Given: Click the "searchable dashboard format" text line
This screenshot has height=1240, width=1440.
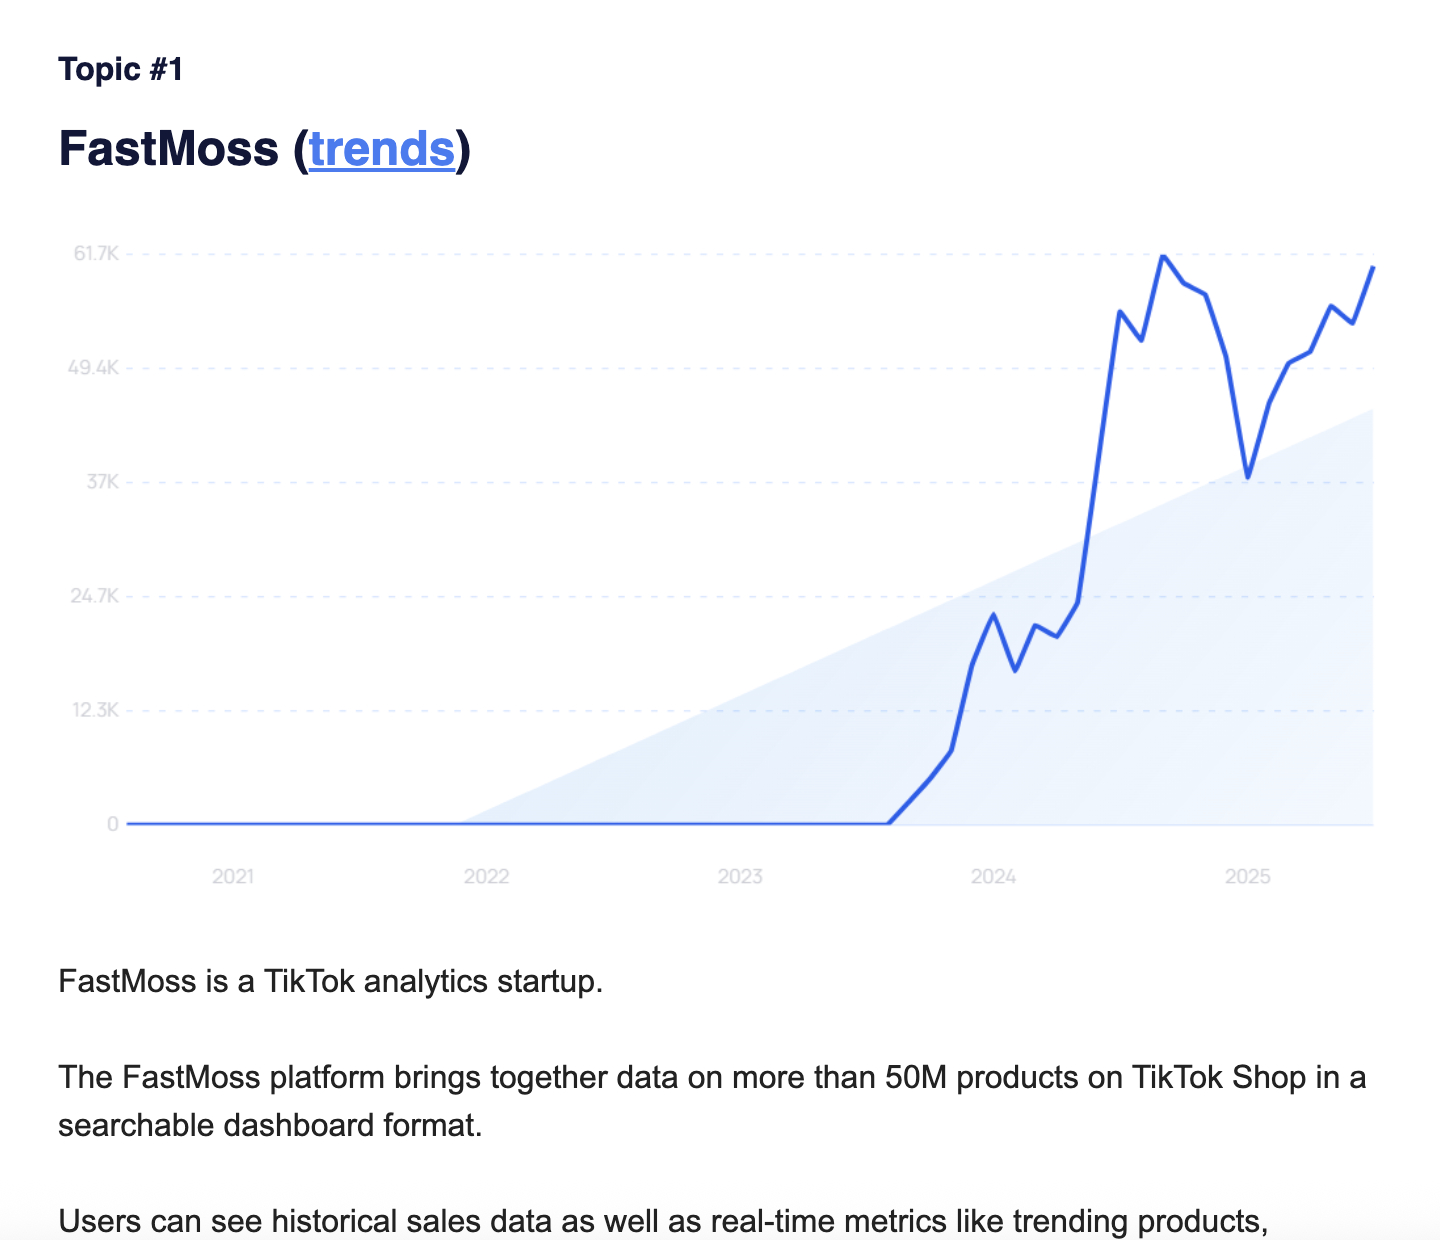Looking at the screenshot, I should click(x=270, y=1125).
